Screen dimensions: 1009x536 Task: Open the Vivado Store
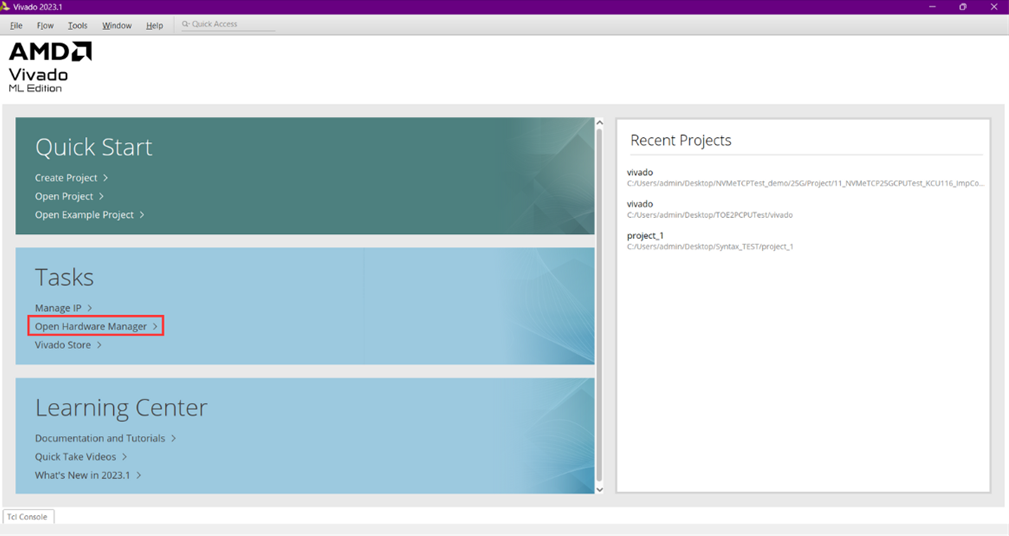[63, 345]
